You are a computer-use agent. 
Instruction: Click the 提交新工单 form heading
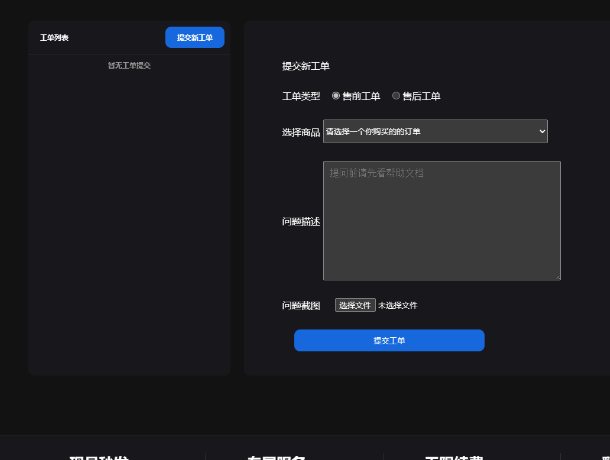[x=306, y=66]
